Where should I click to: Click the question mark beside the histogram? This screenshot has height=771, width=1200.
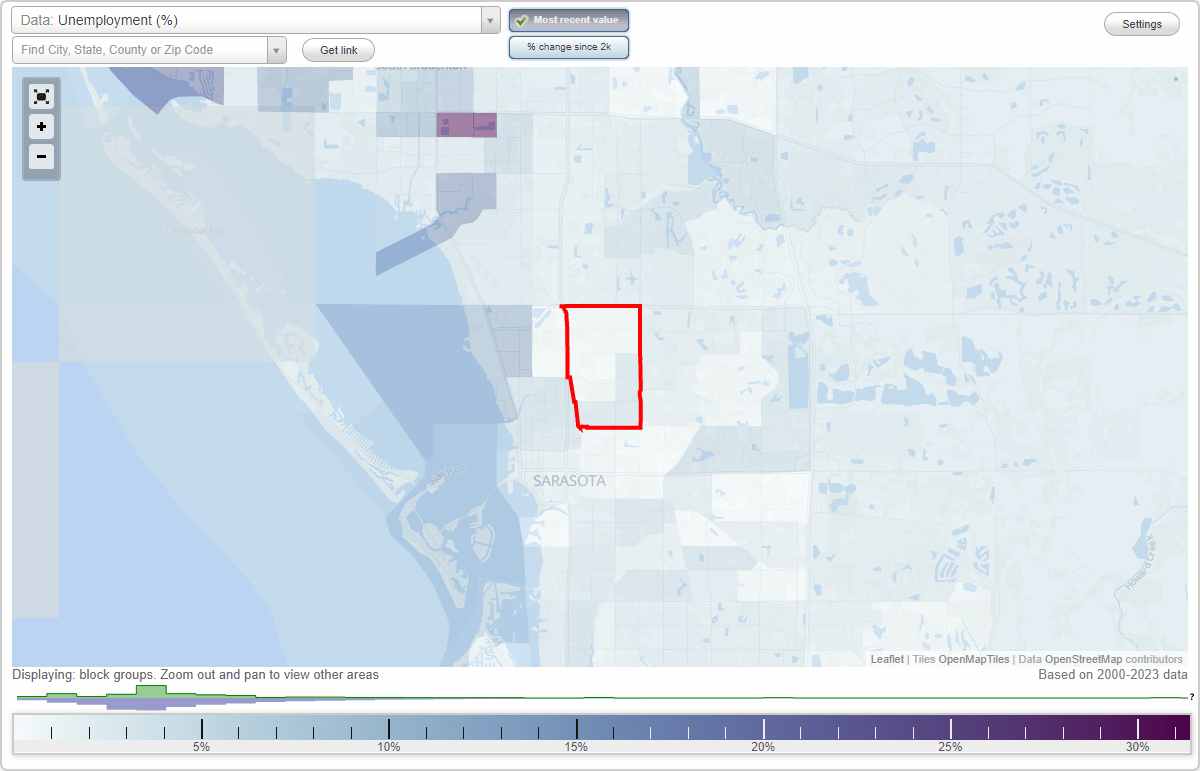point(1191,697)
